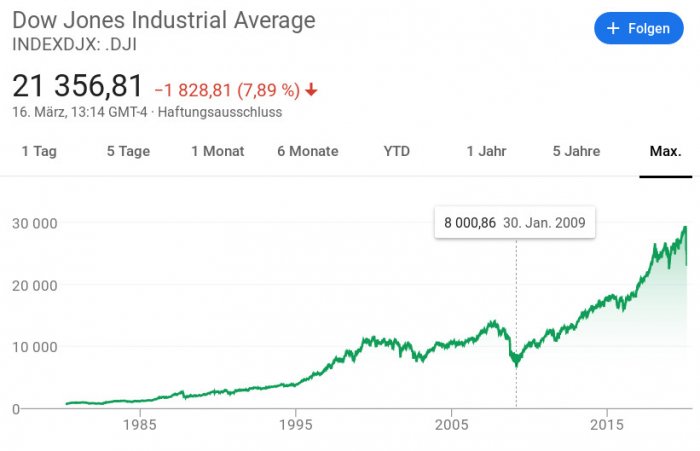Image resolution: width=700 pixels, height=451 pixels.
Task: Choose the 1 Monat range tab
Action: coord(218,151)
